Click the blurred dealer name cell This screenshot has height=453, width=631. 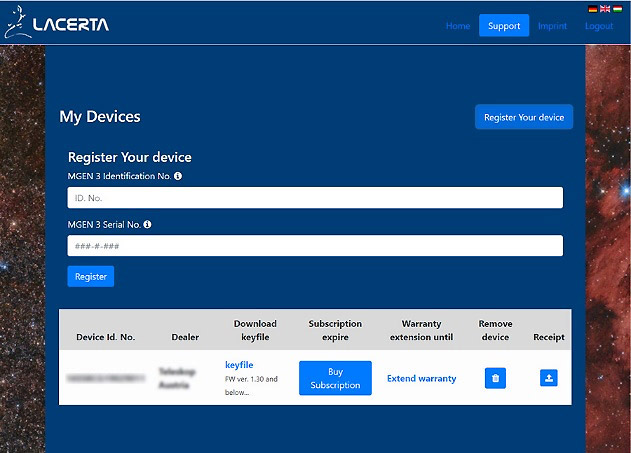[177, 378]
